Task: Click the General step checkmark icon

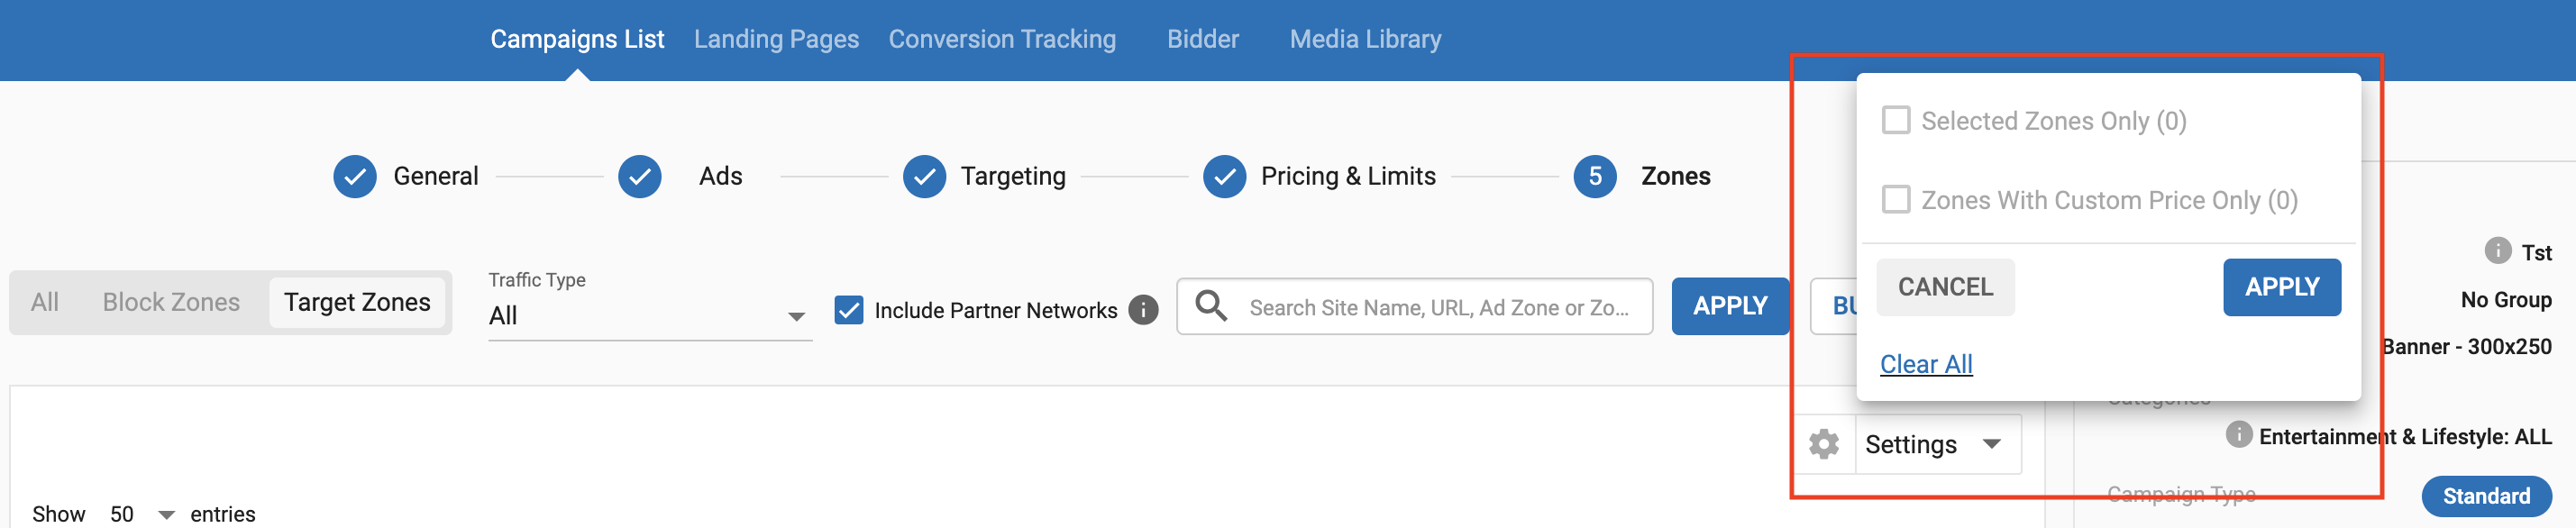Action: [x=355, y=177]
